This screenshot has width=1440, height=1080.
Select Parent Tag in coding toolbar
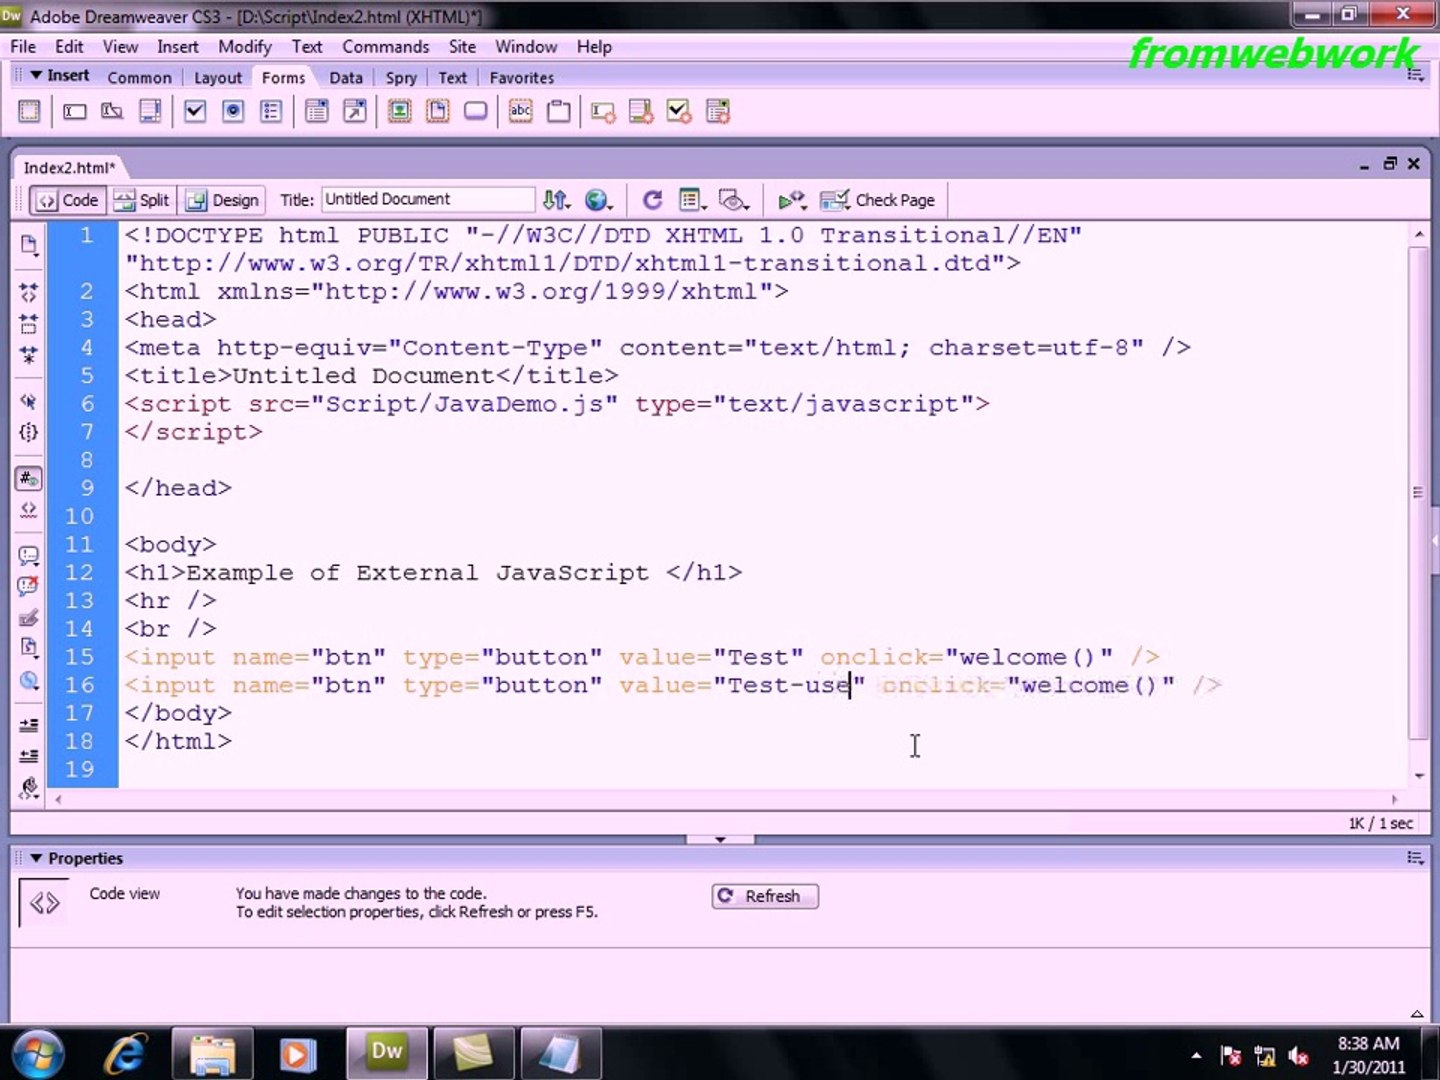(29, 401)
